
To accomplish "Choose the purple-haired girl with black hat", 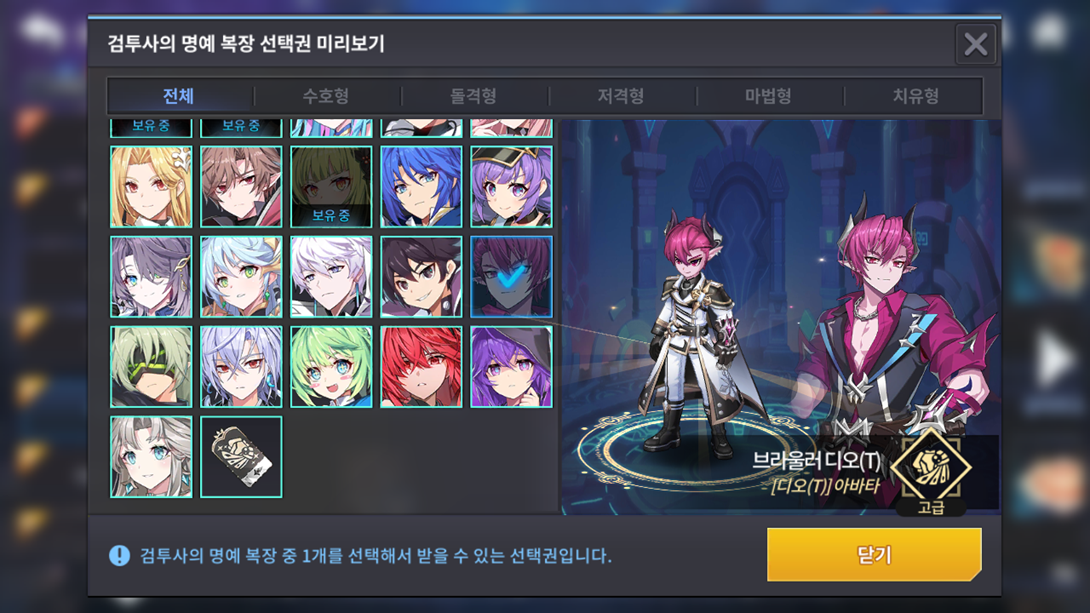I will (x=511, y=186).
